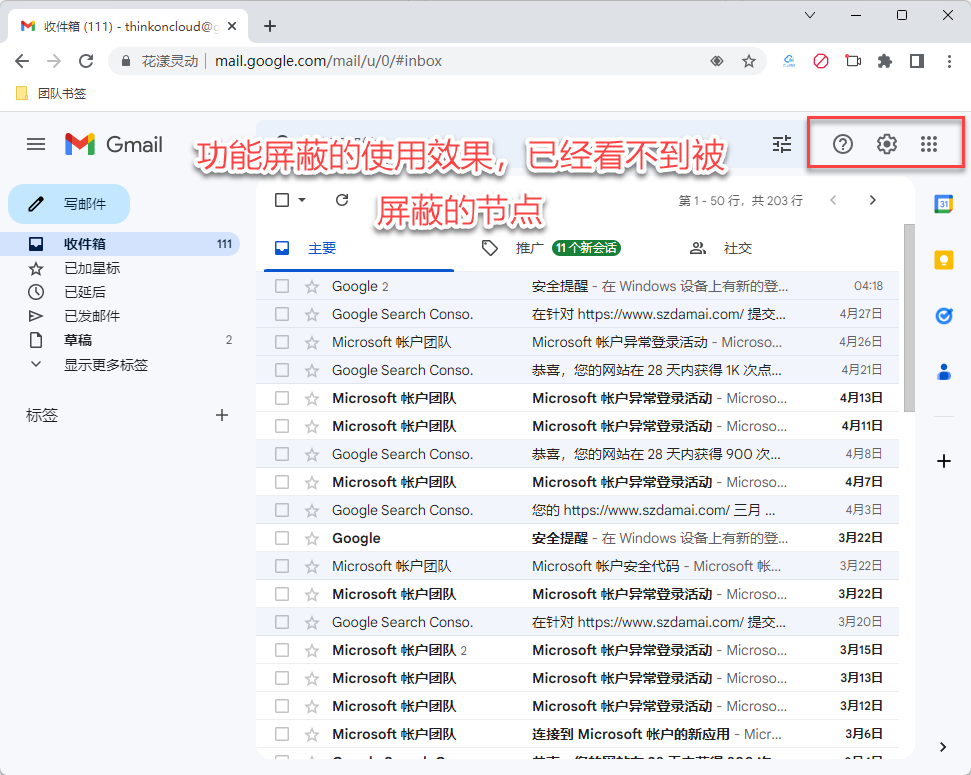The width and height of the screenshot is (971, 775).
Task: Open new browser tab plus button
Action: 270,26
